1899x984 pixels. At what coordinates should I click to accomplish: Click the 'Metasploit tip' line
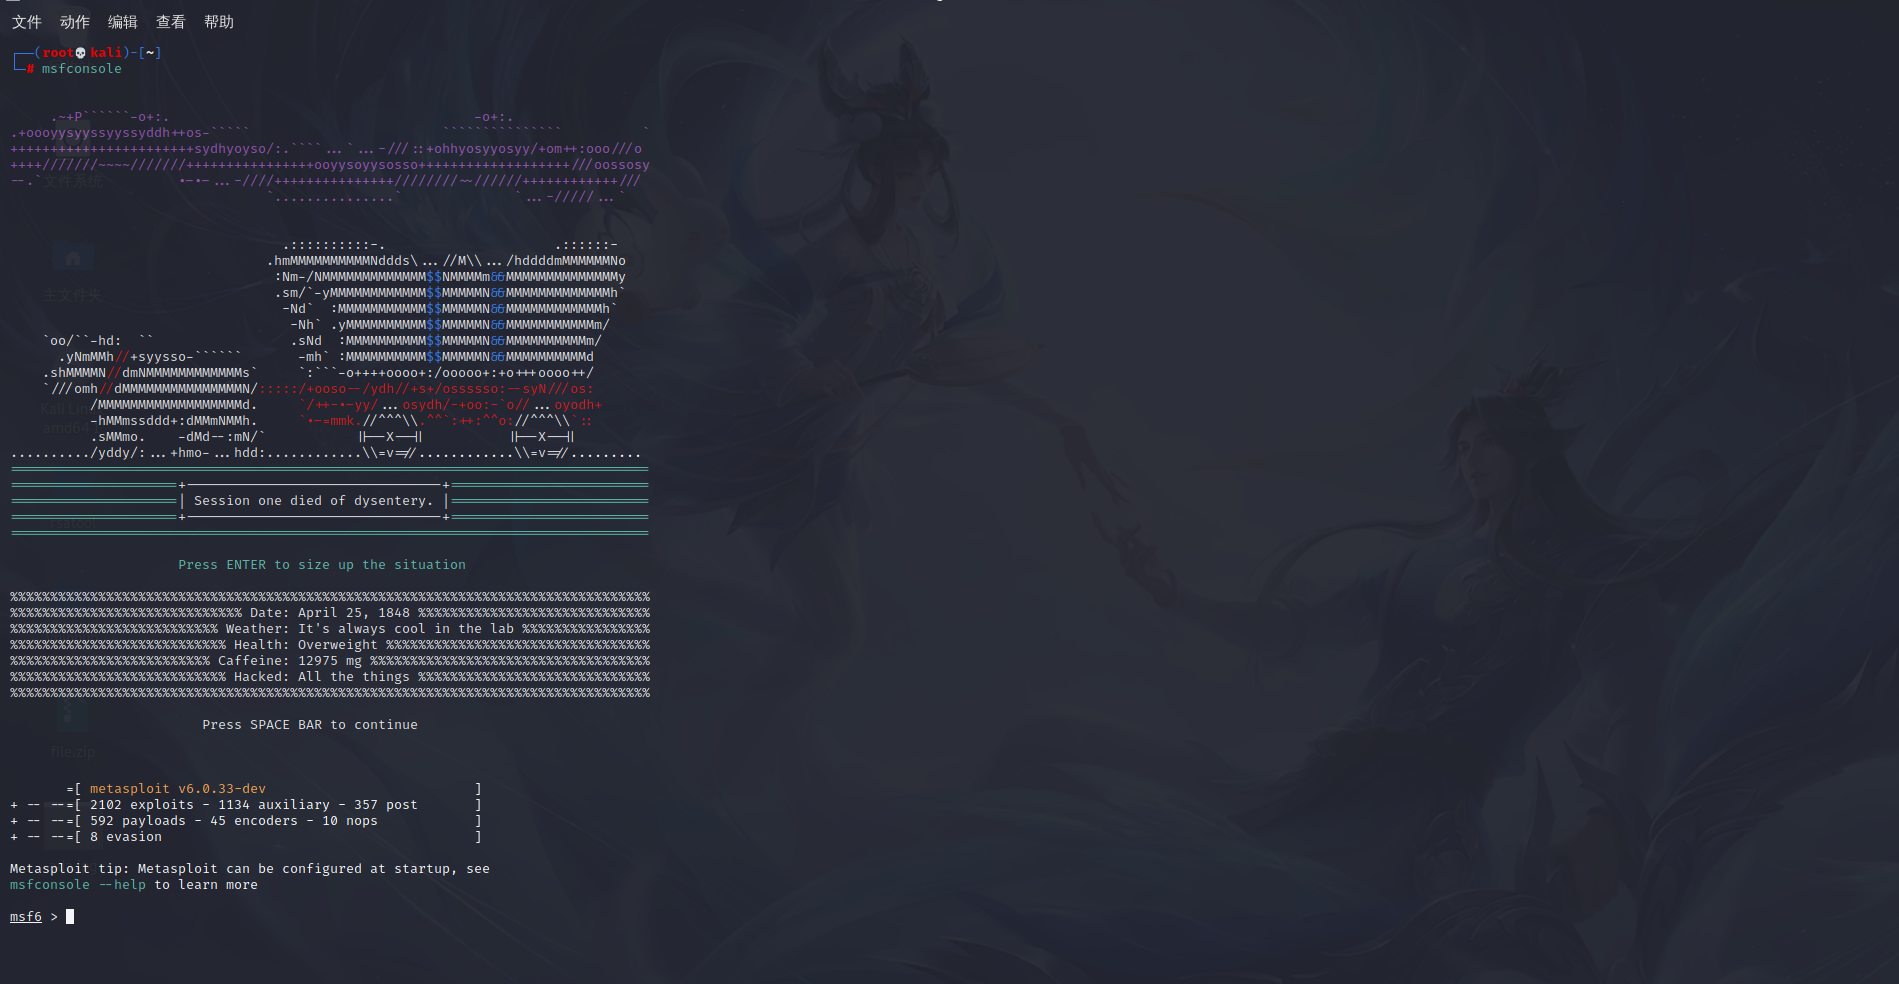[x=250, y=869]
